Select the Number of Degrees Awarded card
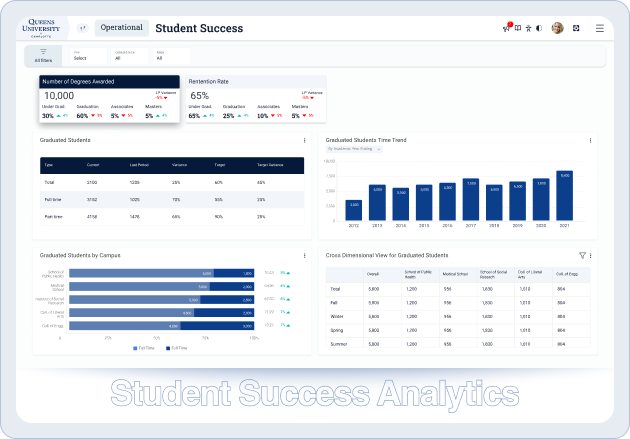 tap(110, 99)
